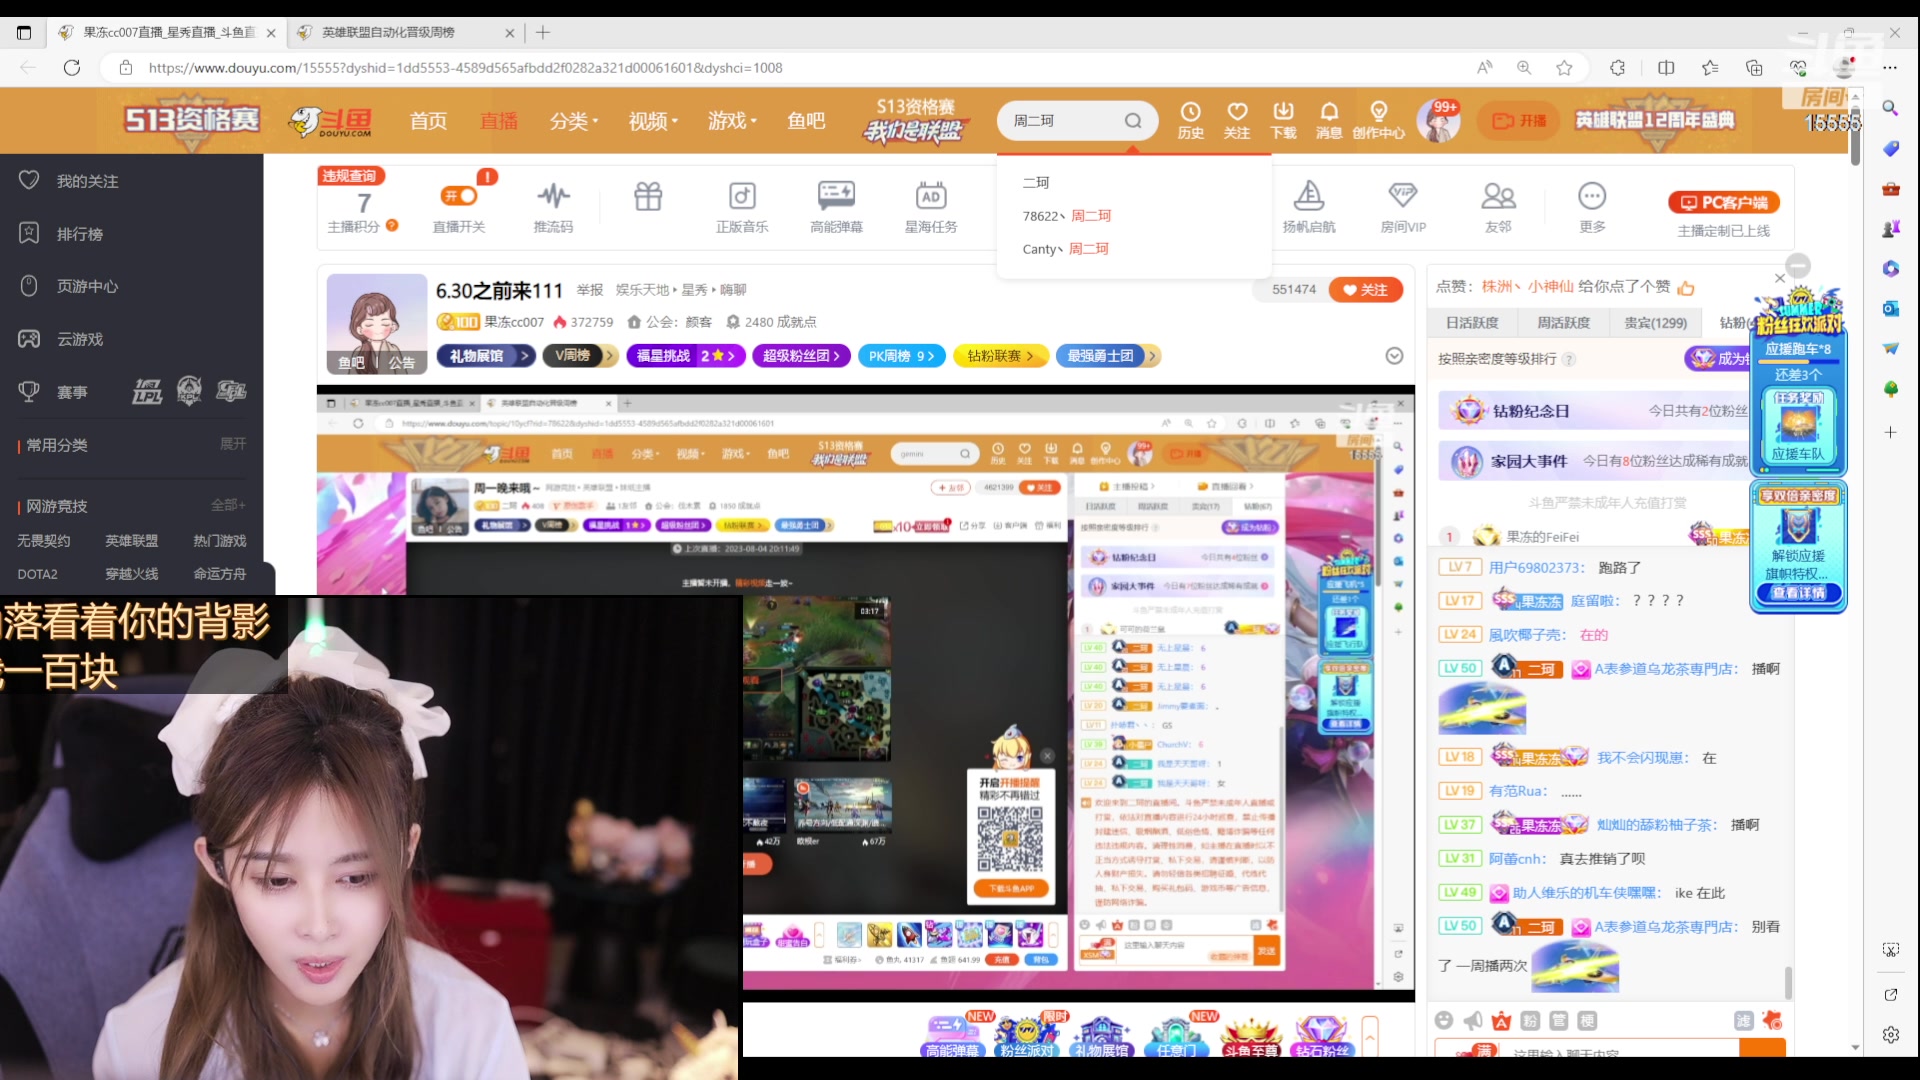Open the 高能弹幕 toolbar icon
This screenshot has height=1080, width=1920.
coord(836,207)
